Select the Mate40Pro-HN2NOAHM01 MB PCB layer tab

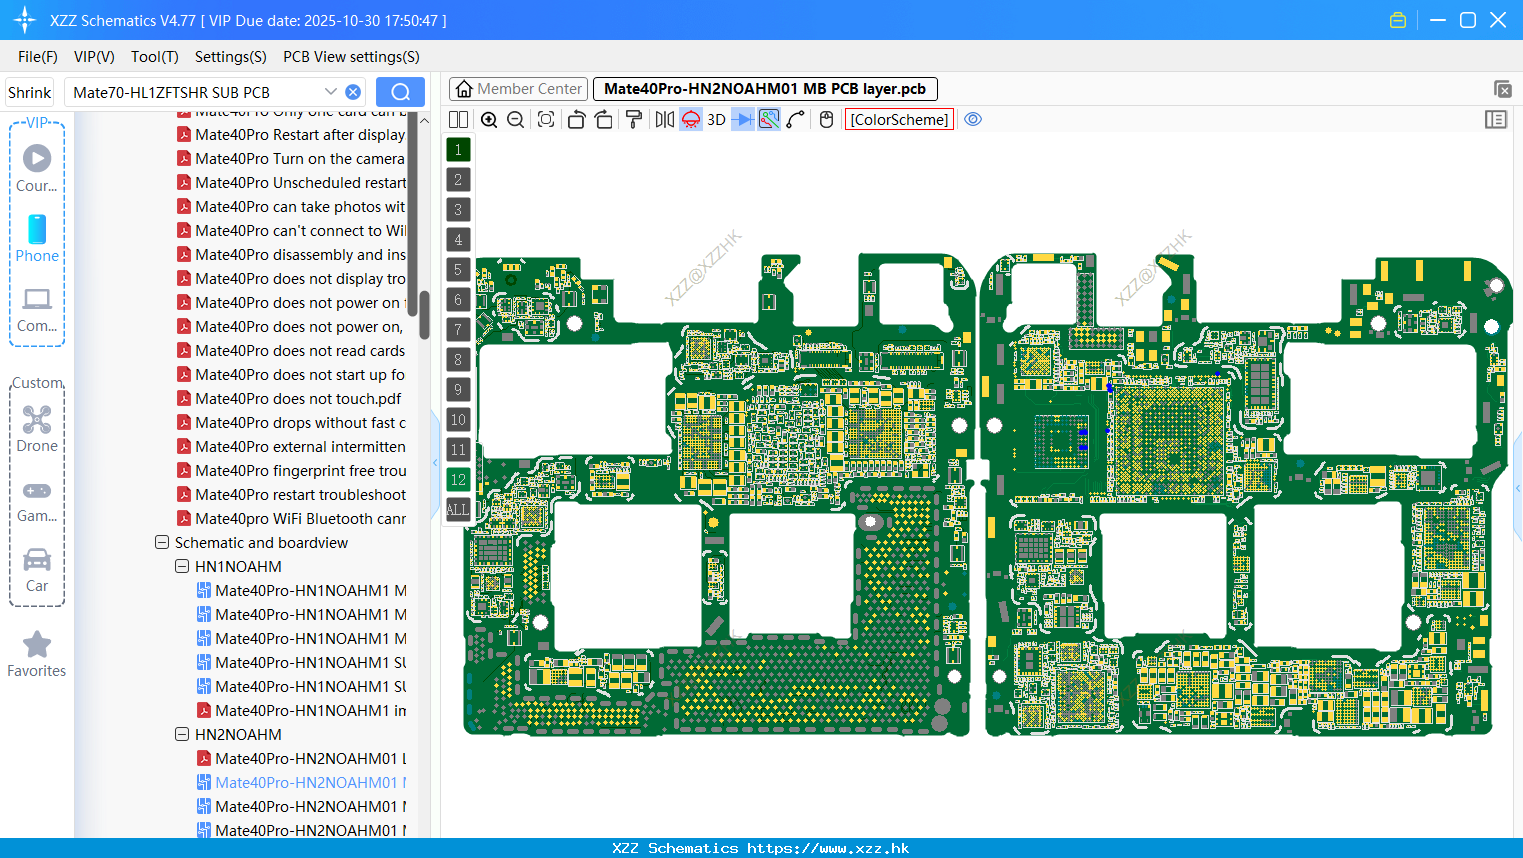[x=765, y=89]
